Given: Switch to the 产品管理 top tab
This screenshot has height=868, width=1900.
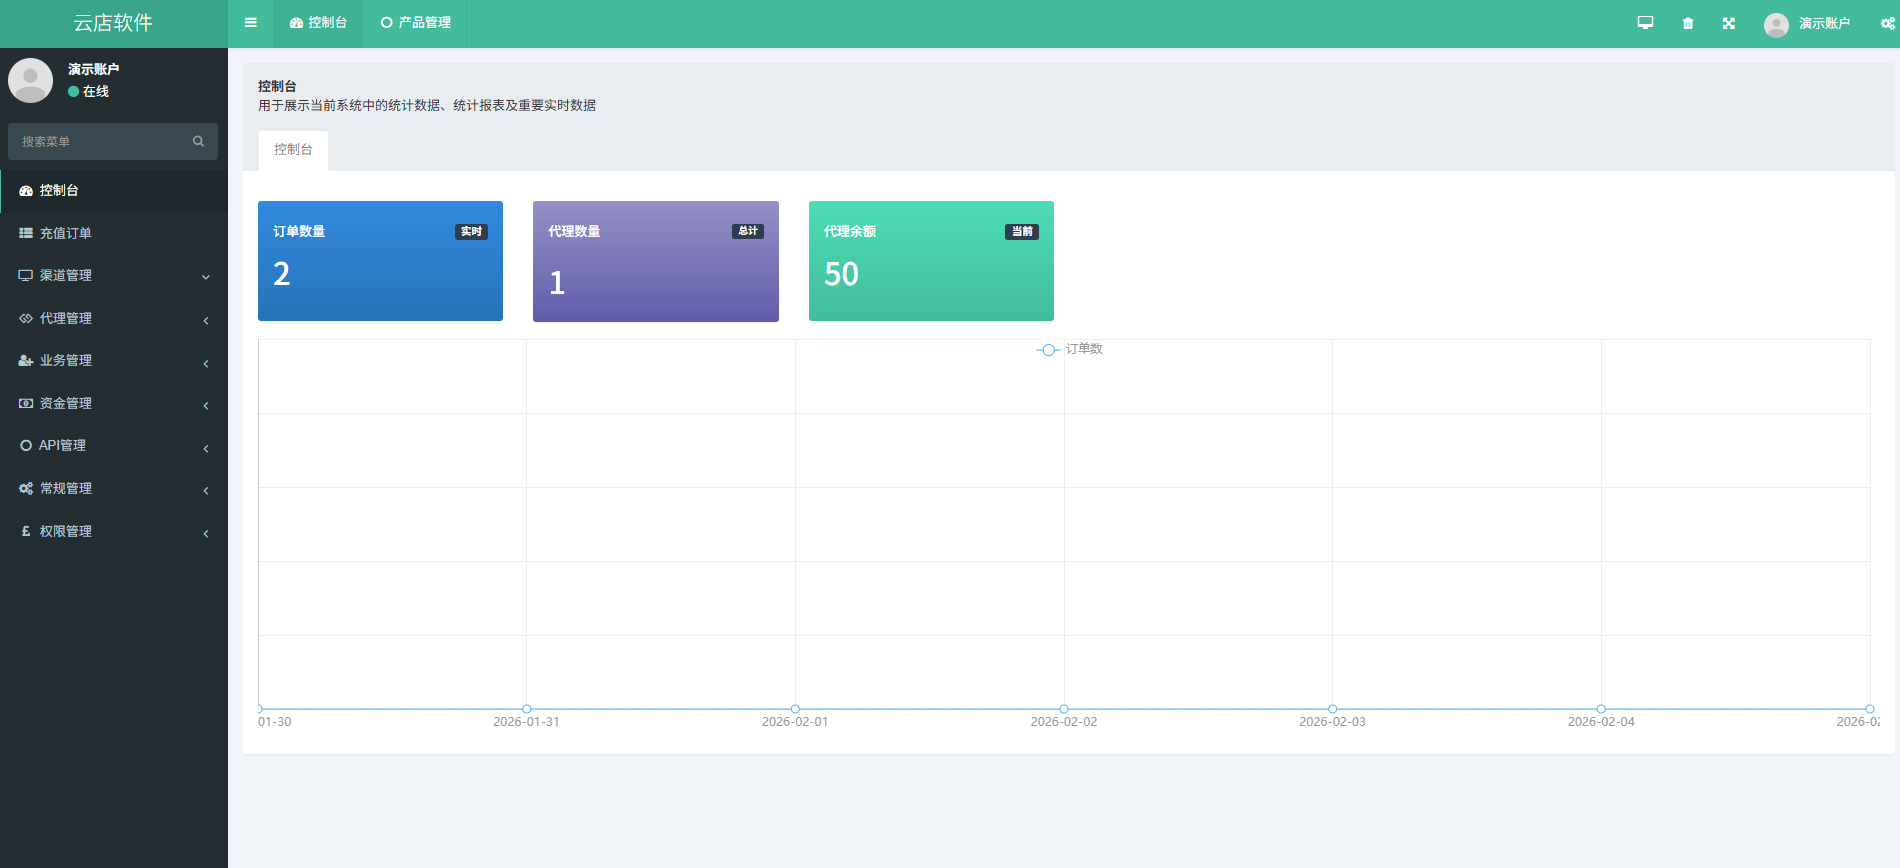Looking at the screenshot, I should click(416, 23).
